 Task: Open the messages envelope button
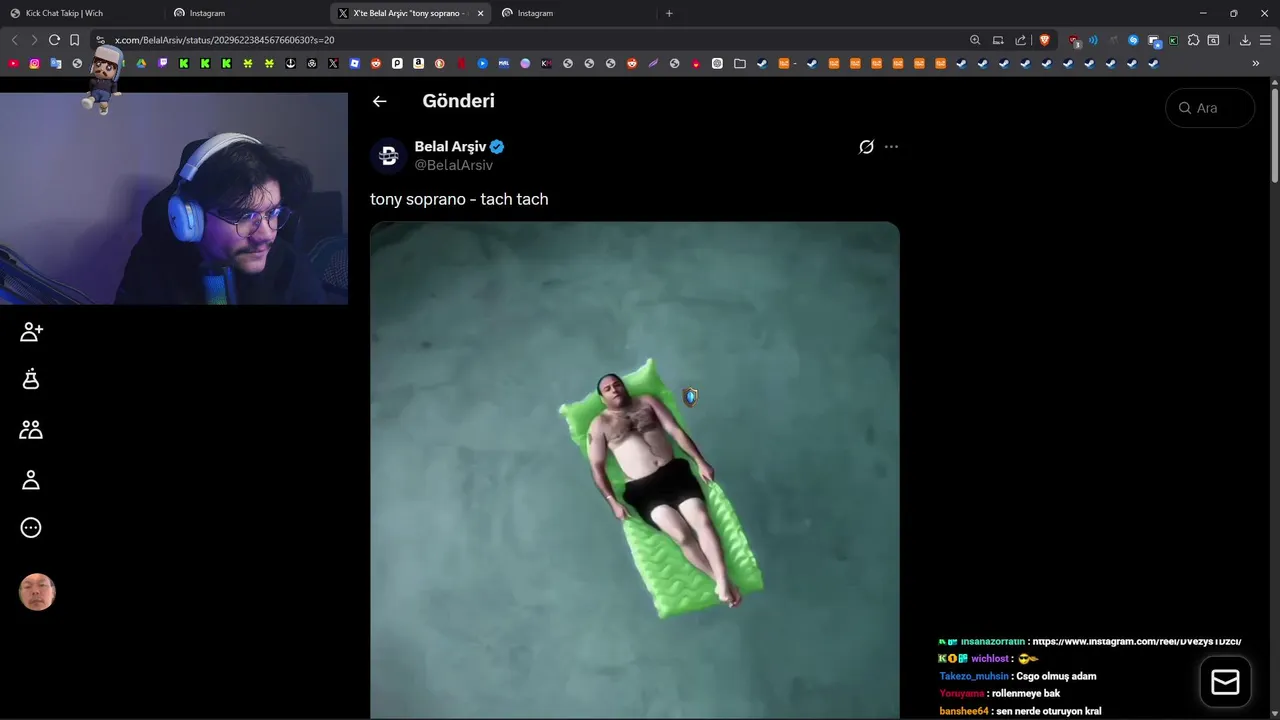(1225, 682)
